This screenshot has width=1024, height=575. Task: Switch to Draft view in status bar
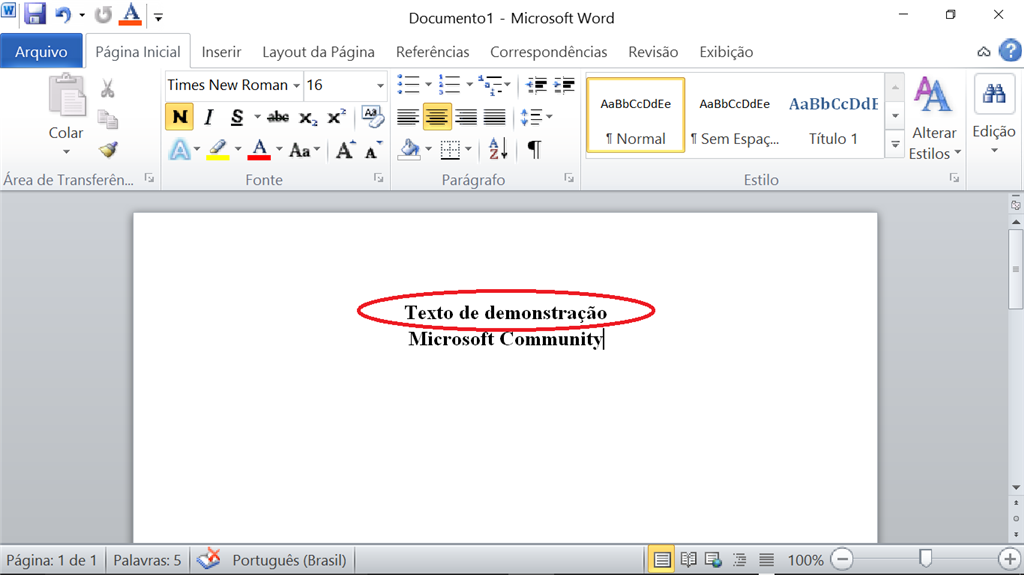(x=766, y=560)
